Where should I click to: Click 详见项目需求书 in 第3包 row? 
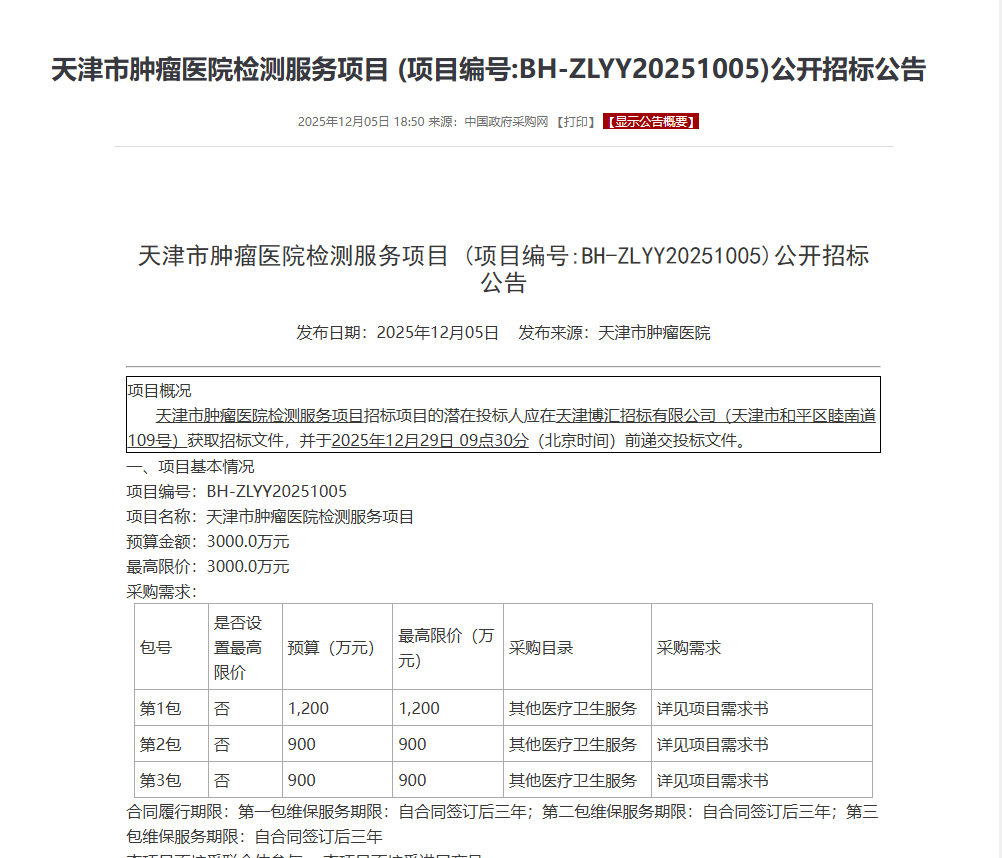[x=712, y=781]
